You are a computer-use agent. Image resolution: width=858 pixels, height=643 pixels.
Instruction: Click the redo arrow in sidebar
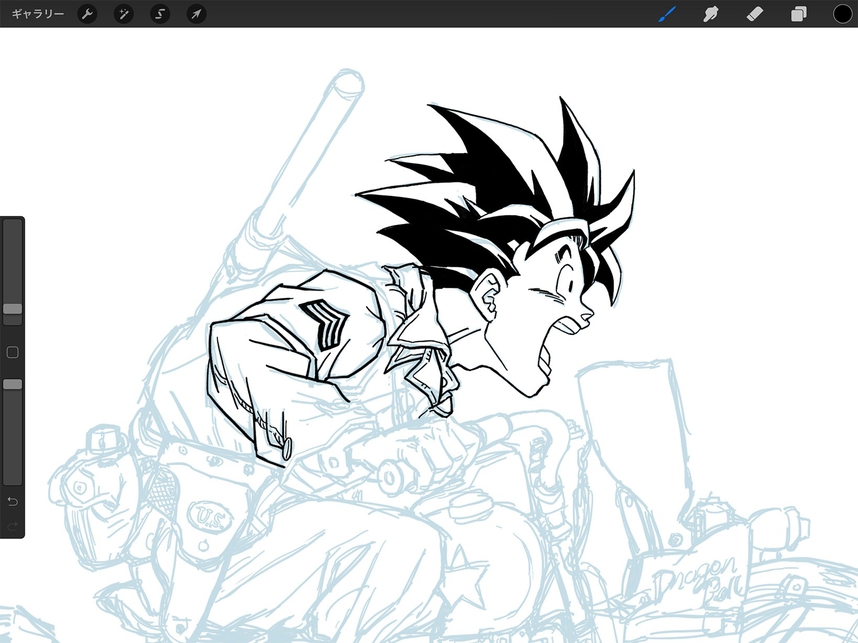point(13,524)
